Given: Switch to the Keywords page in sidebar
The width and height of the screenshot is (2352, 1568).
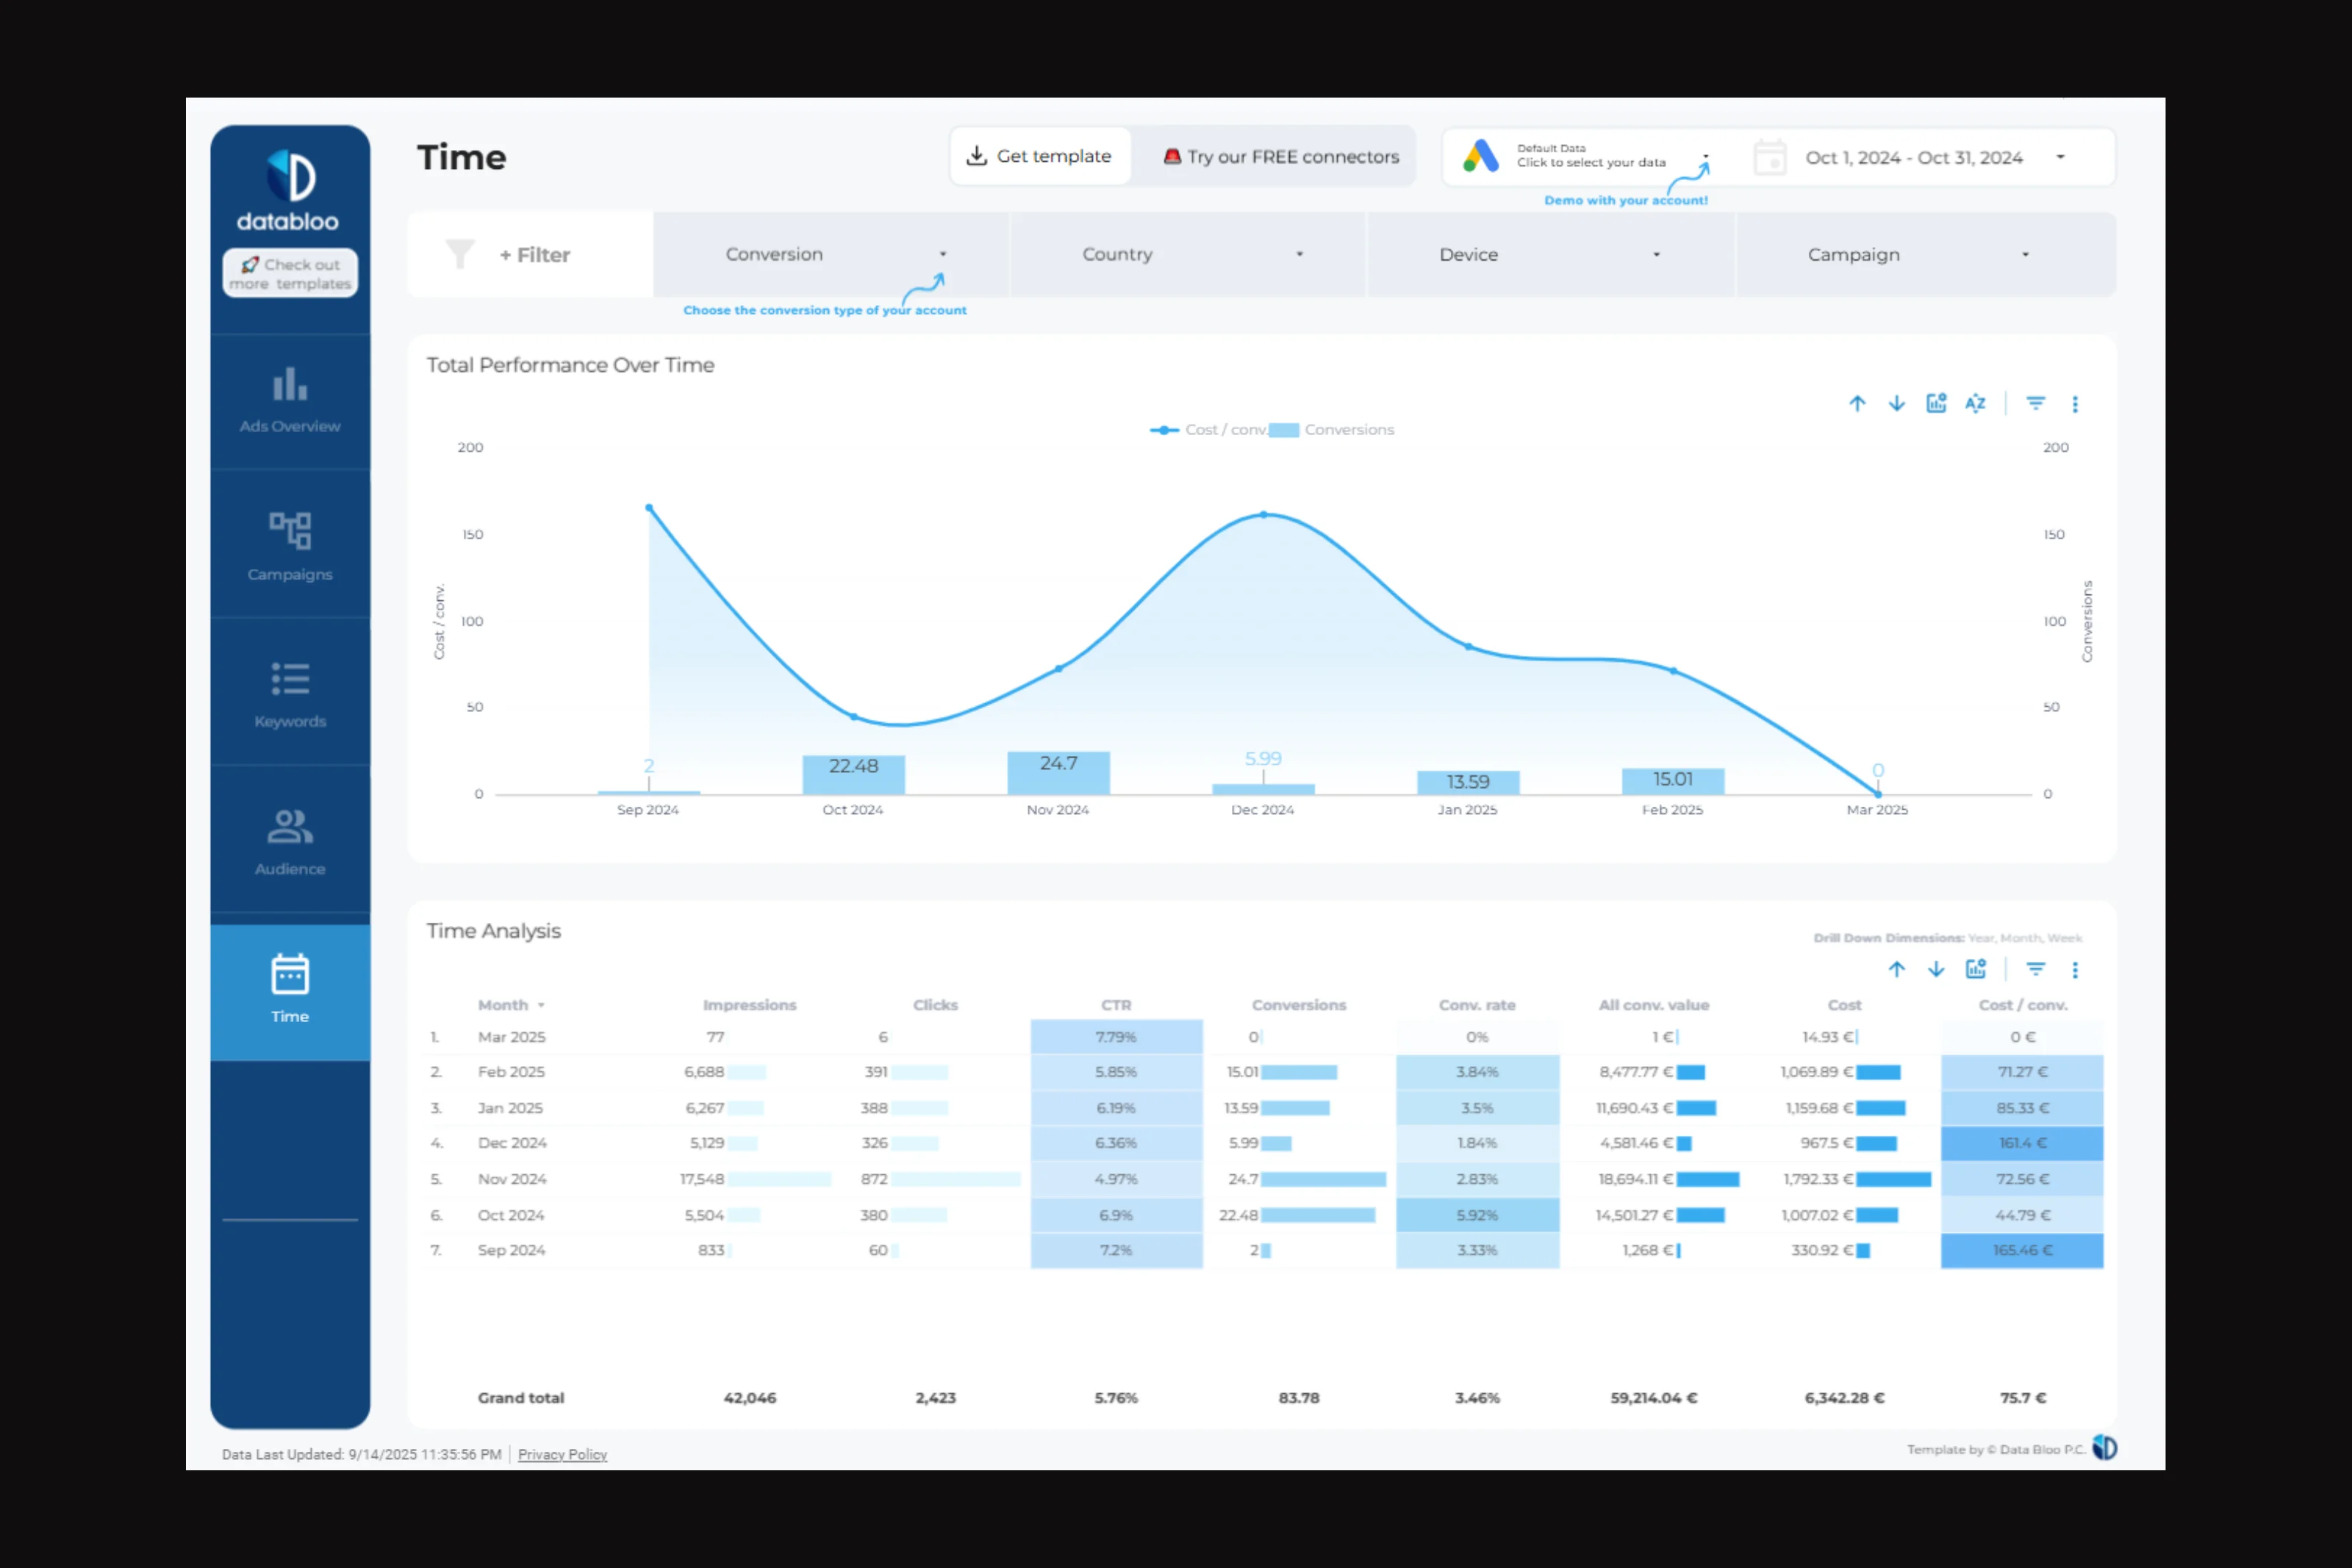Looking at the screenshot, I should click(x=290, y=696).
